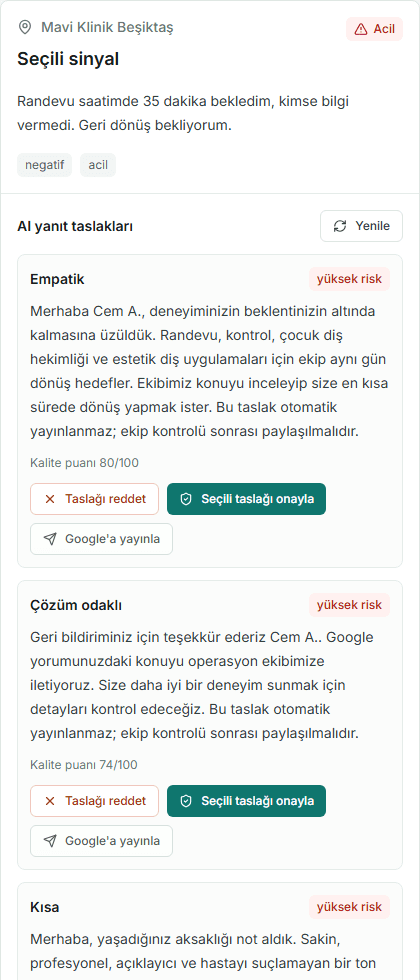Reject the Empatik draft
420x980 pixels.
tap(94, 499)
